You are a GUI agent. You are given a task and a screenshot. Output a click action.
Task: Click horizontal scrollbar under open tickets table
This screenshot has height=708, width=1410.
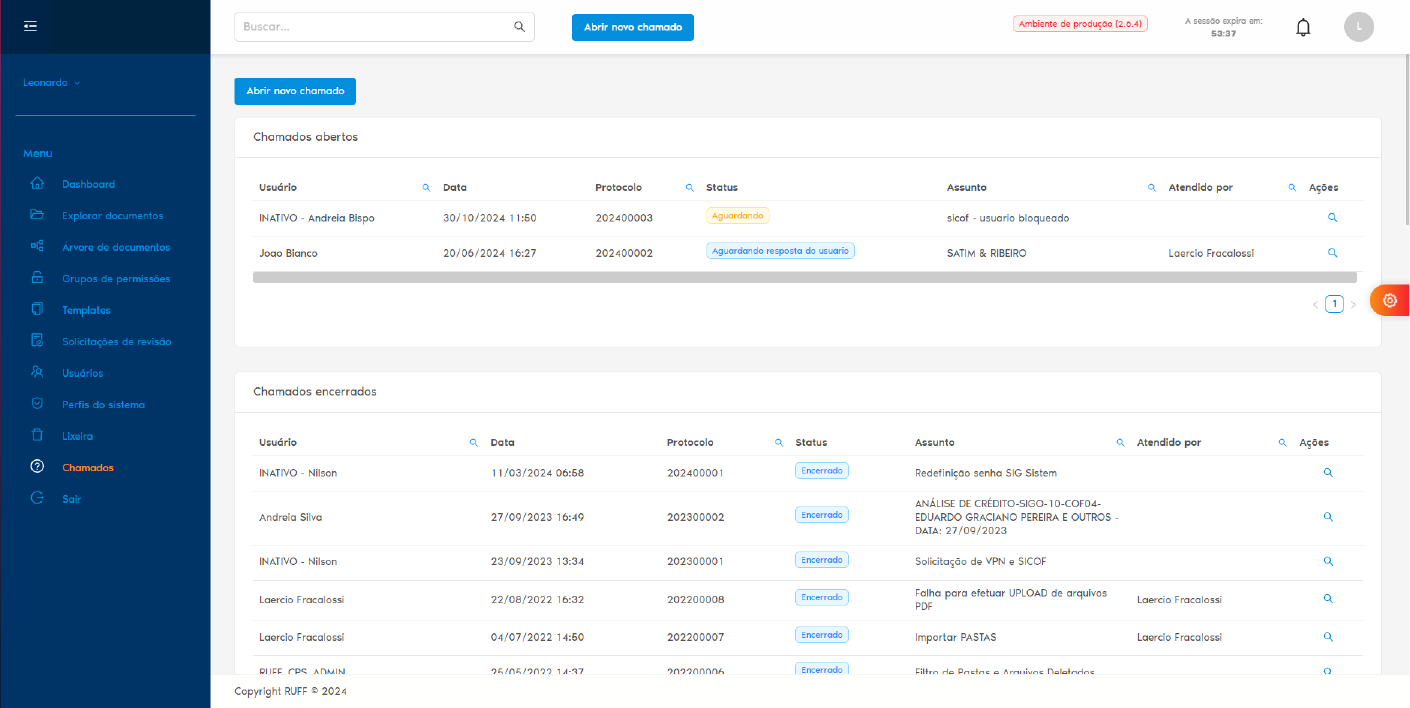[x=805, y=277]
